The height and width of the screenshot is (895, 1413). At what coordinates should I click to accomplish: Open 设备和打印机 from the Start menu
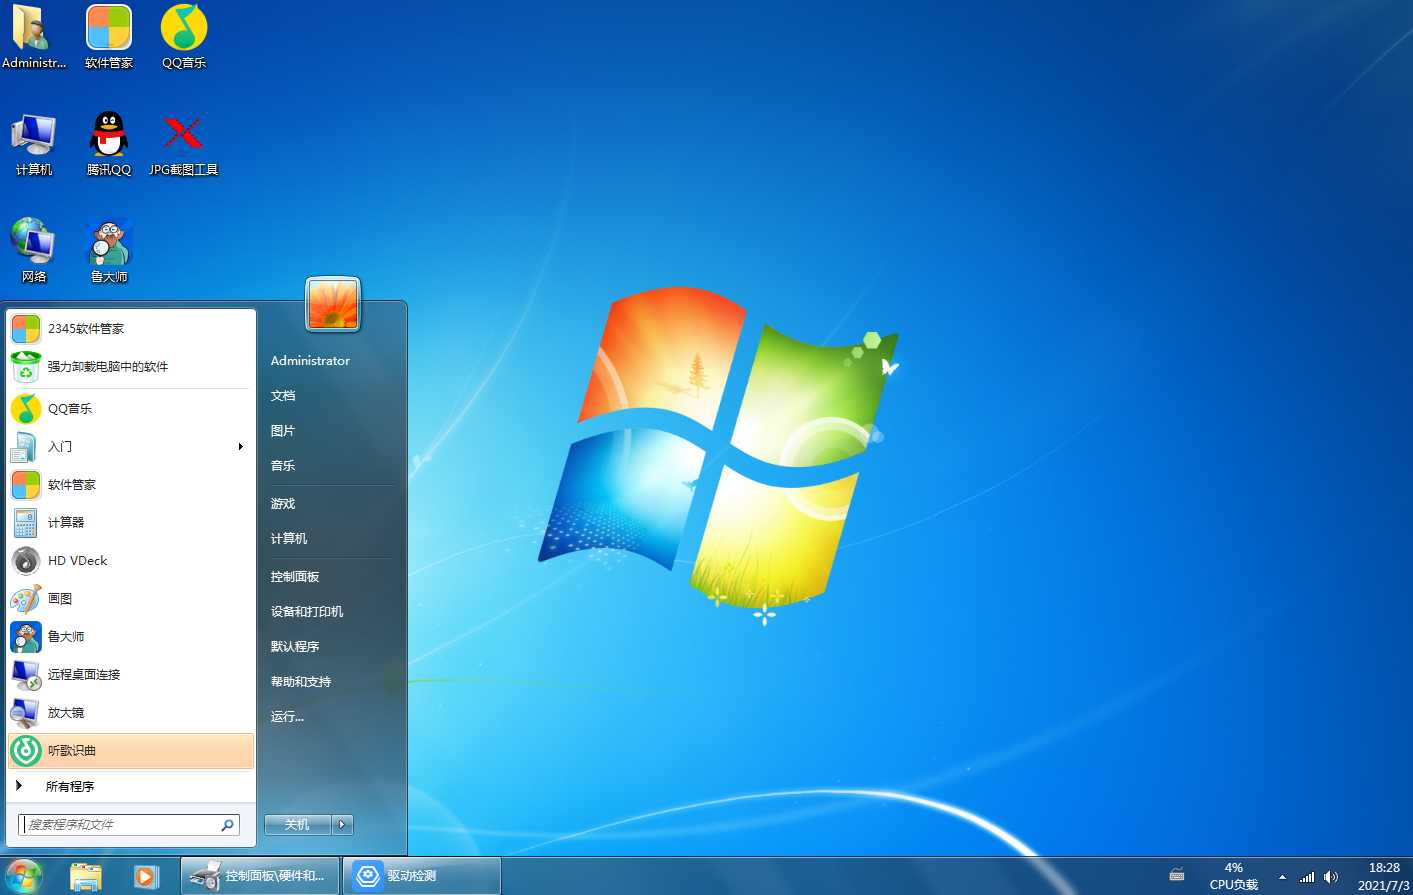tap(307, 612)
